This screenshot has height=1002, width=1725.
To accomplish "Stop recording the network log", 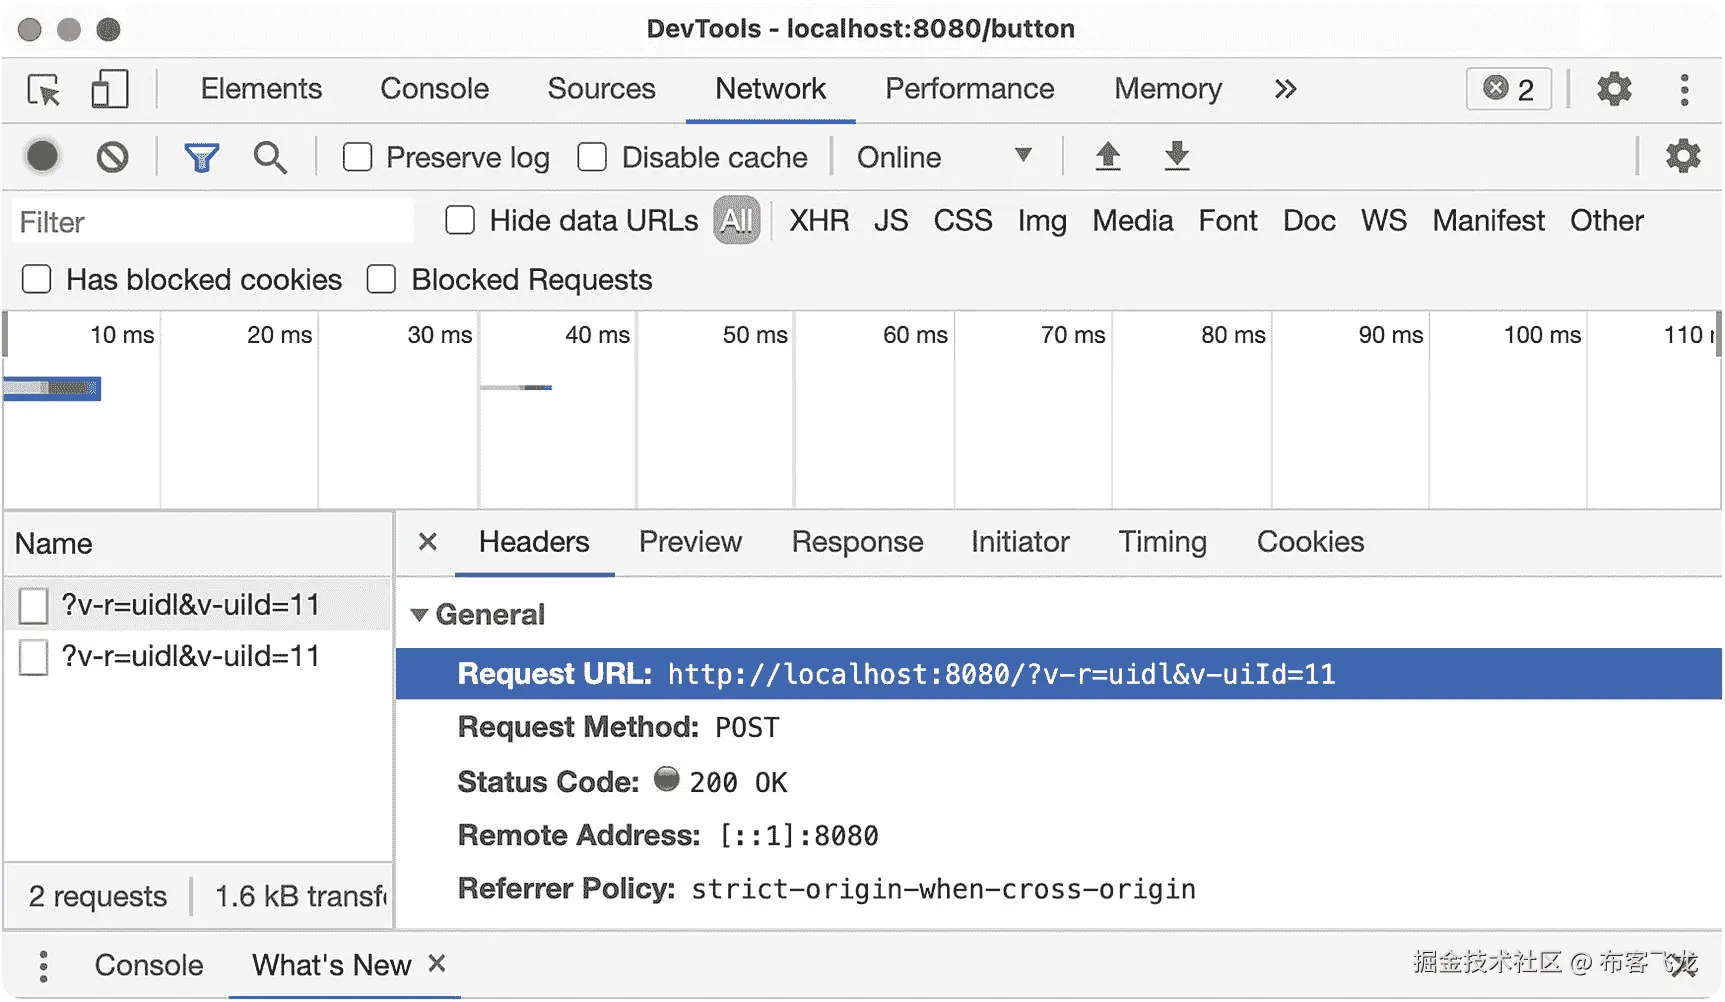I will pyautogui.click(x=42, y=157).
